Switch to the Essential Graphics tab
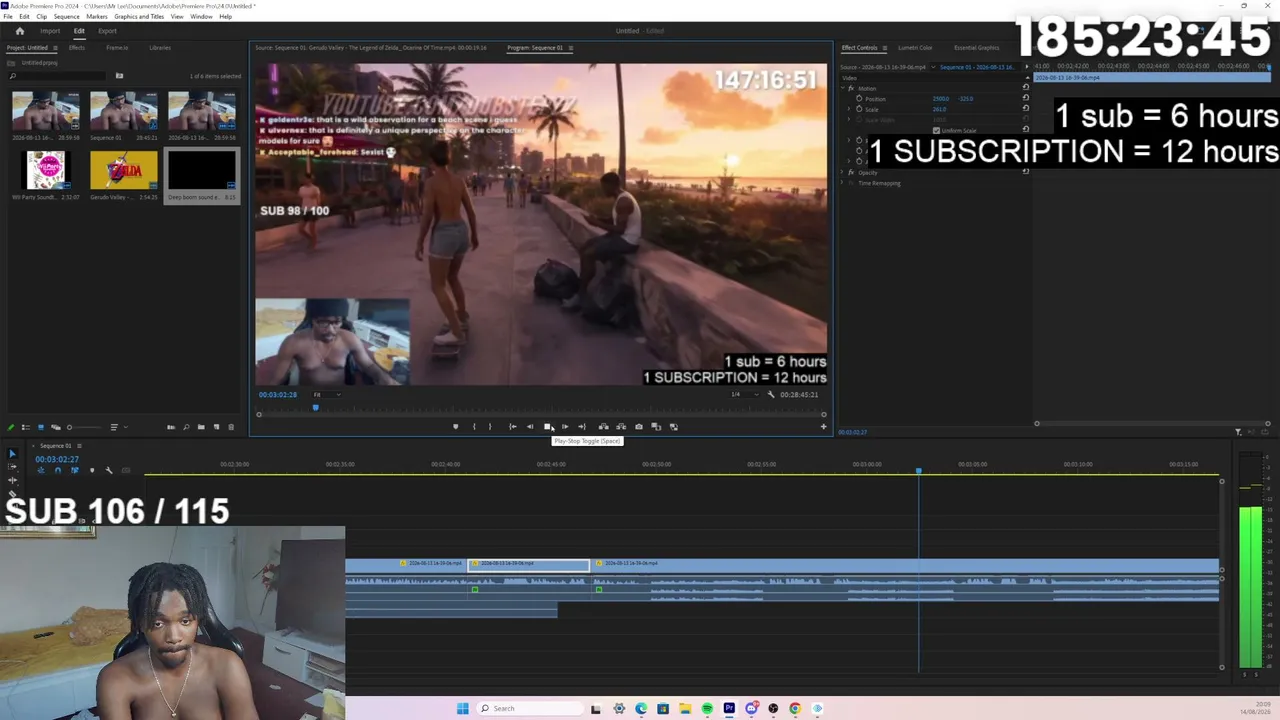 coord(976,48)
